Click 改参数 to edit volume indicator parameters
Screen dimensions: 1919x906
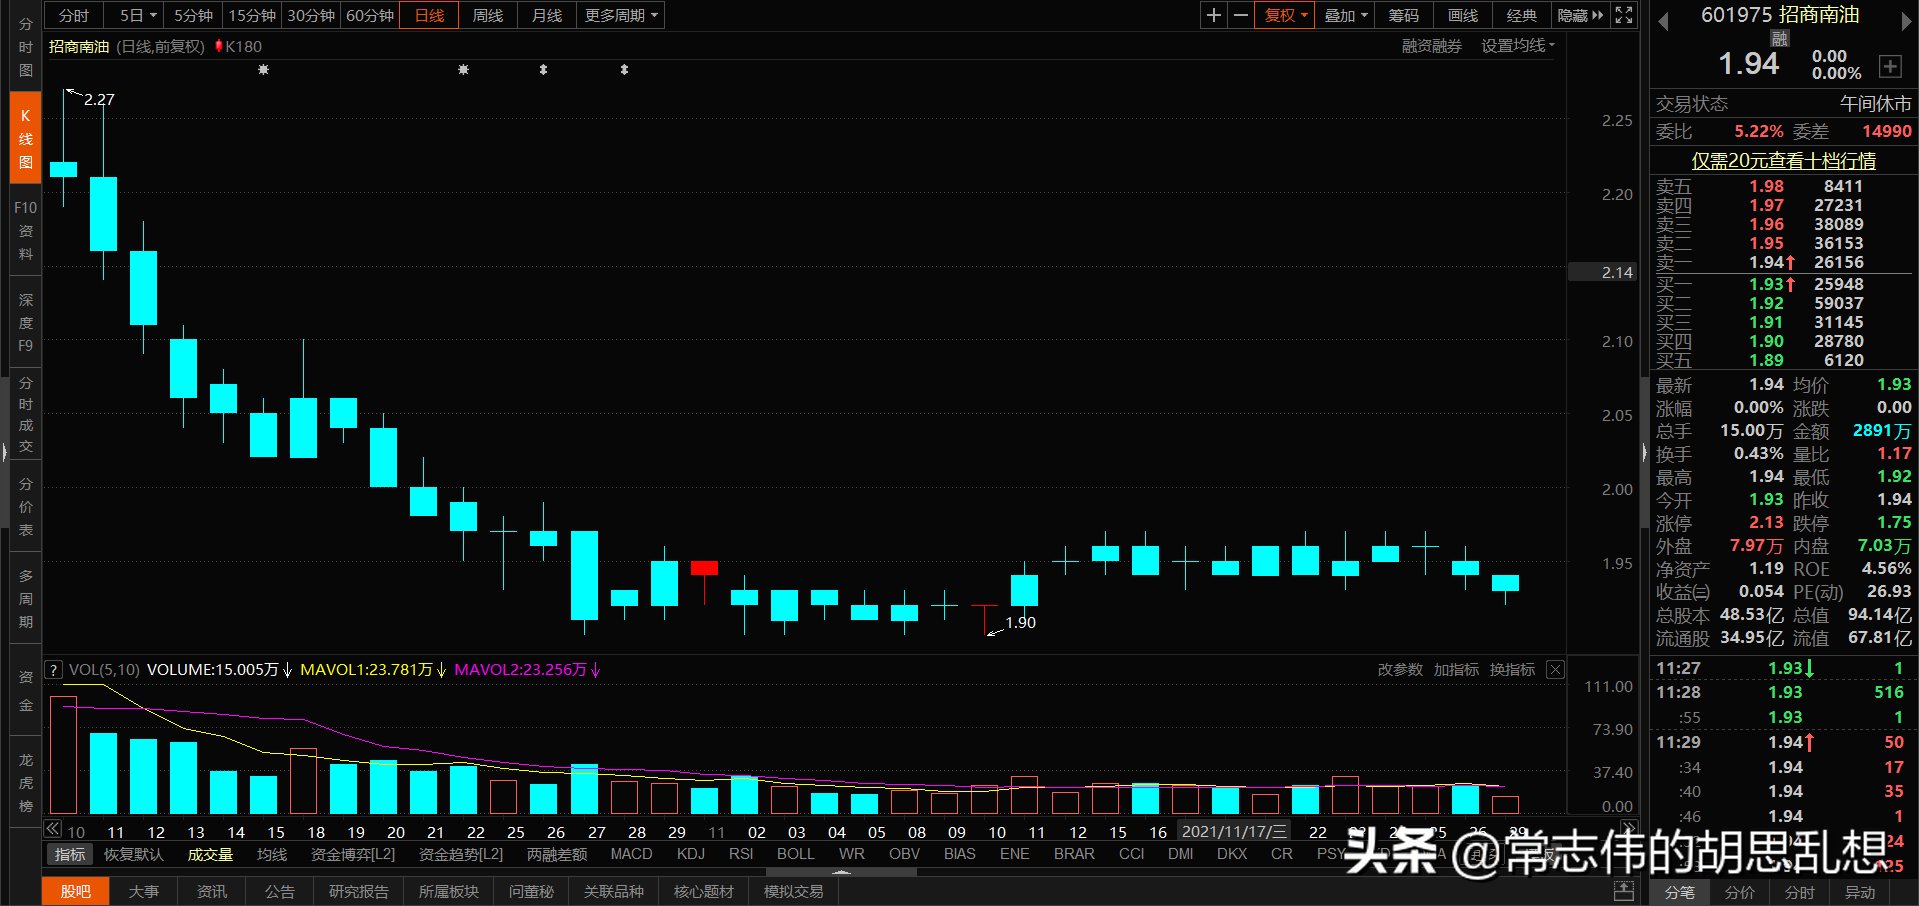pos(1399,669)
